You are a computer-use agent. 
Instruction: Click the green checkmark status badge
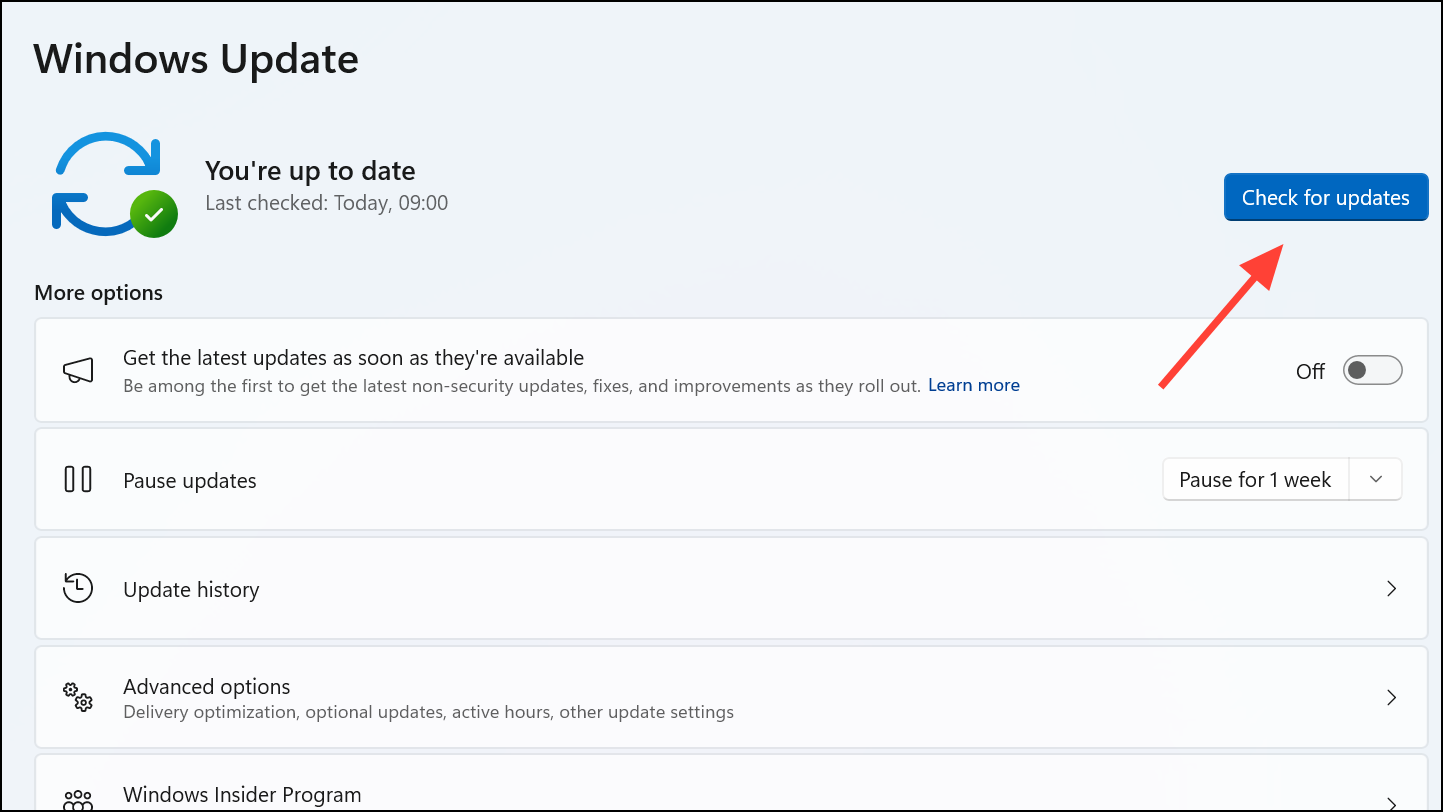[154, 214]
